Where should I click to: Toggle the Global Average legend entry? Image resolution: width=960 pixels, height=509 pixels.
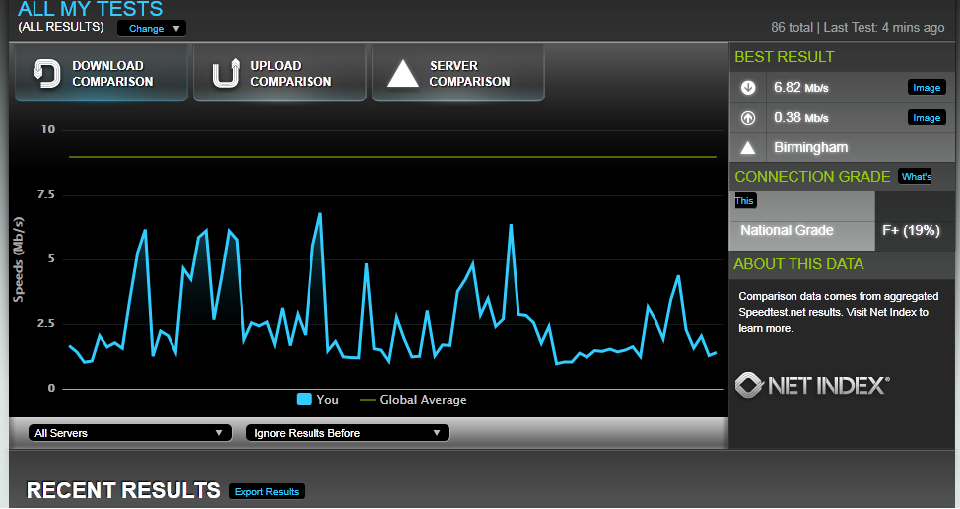[412, 400]
